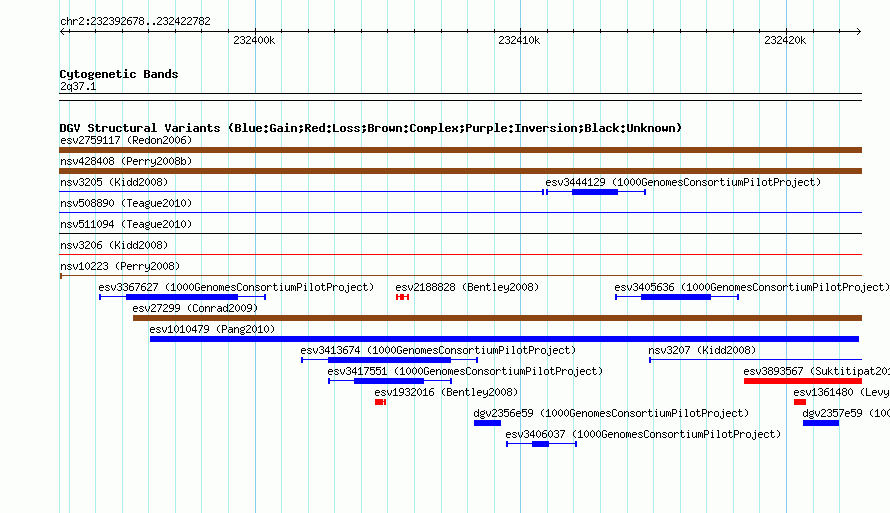This screenshot has width=890, height=513.
Task: Click the Cytogenetic Bands track title
Action: coord(119,74)
